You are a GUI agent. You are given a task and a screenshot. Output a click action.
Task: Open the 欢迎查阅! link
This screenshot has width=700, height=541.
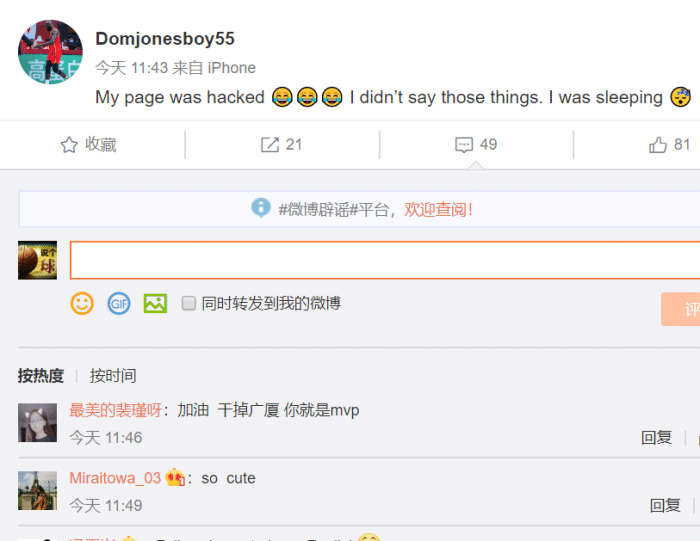pos(438,209)
